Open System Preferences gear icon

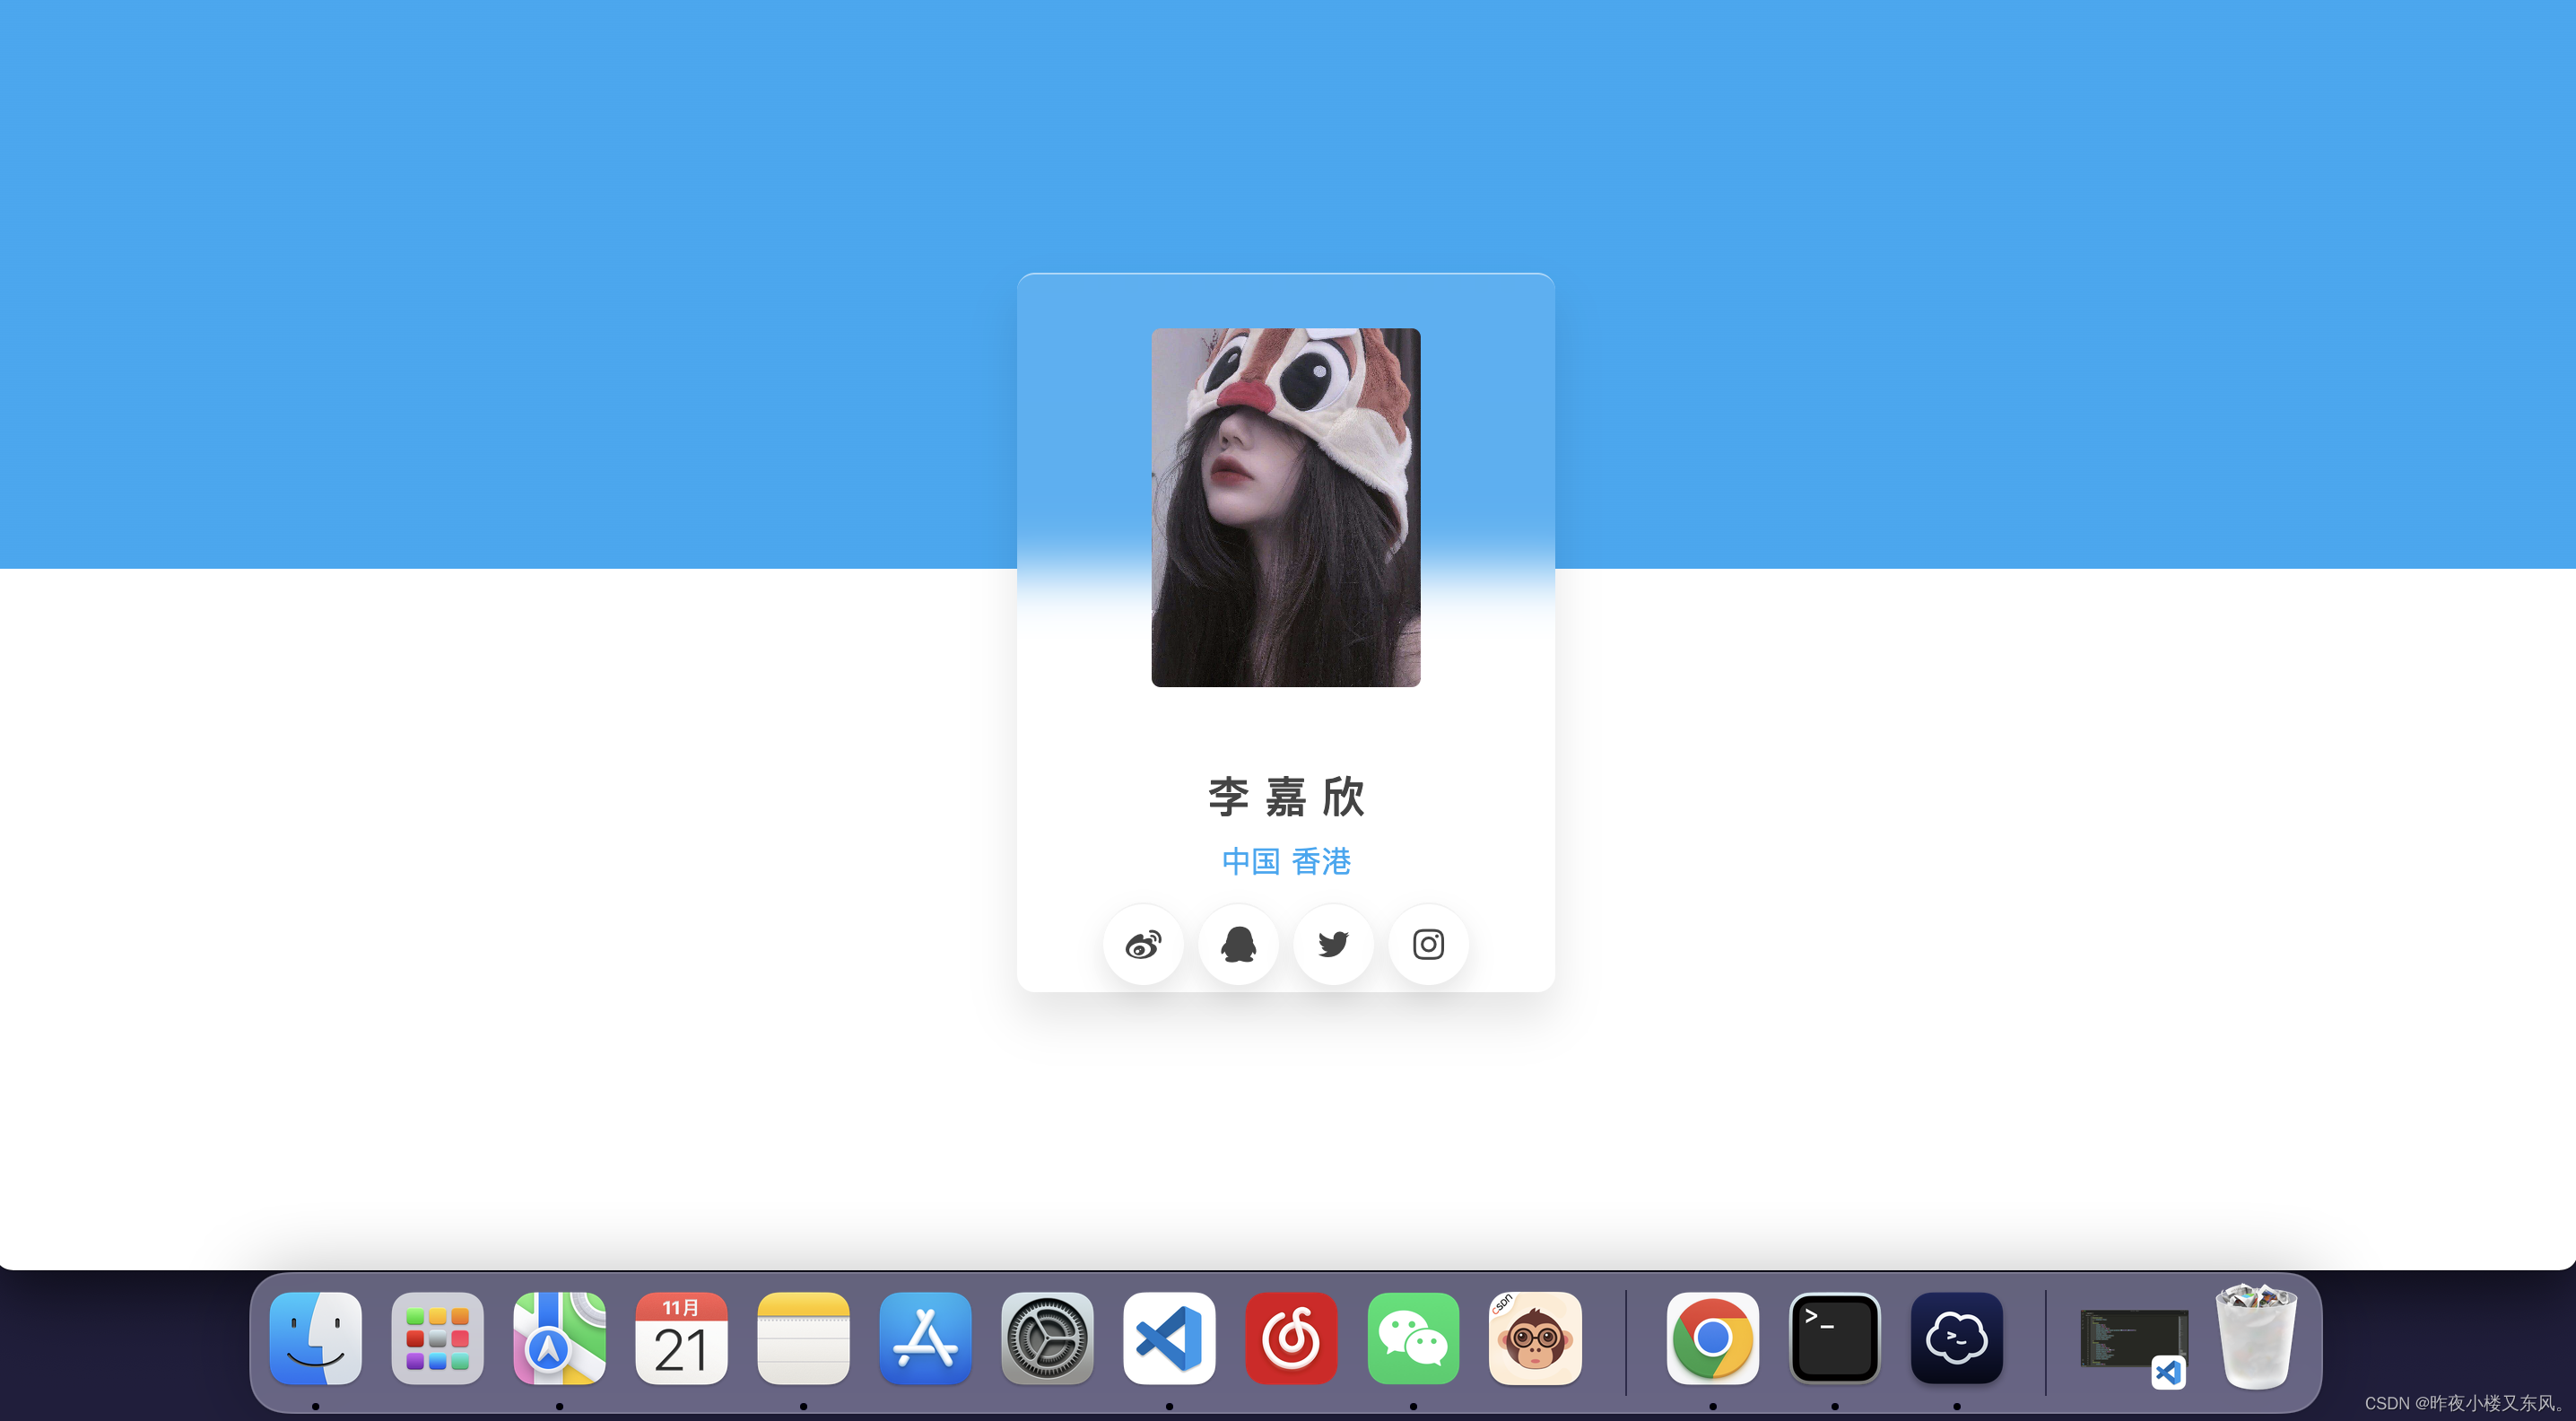pyautogui.click(x=1048, y=1338)
